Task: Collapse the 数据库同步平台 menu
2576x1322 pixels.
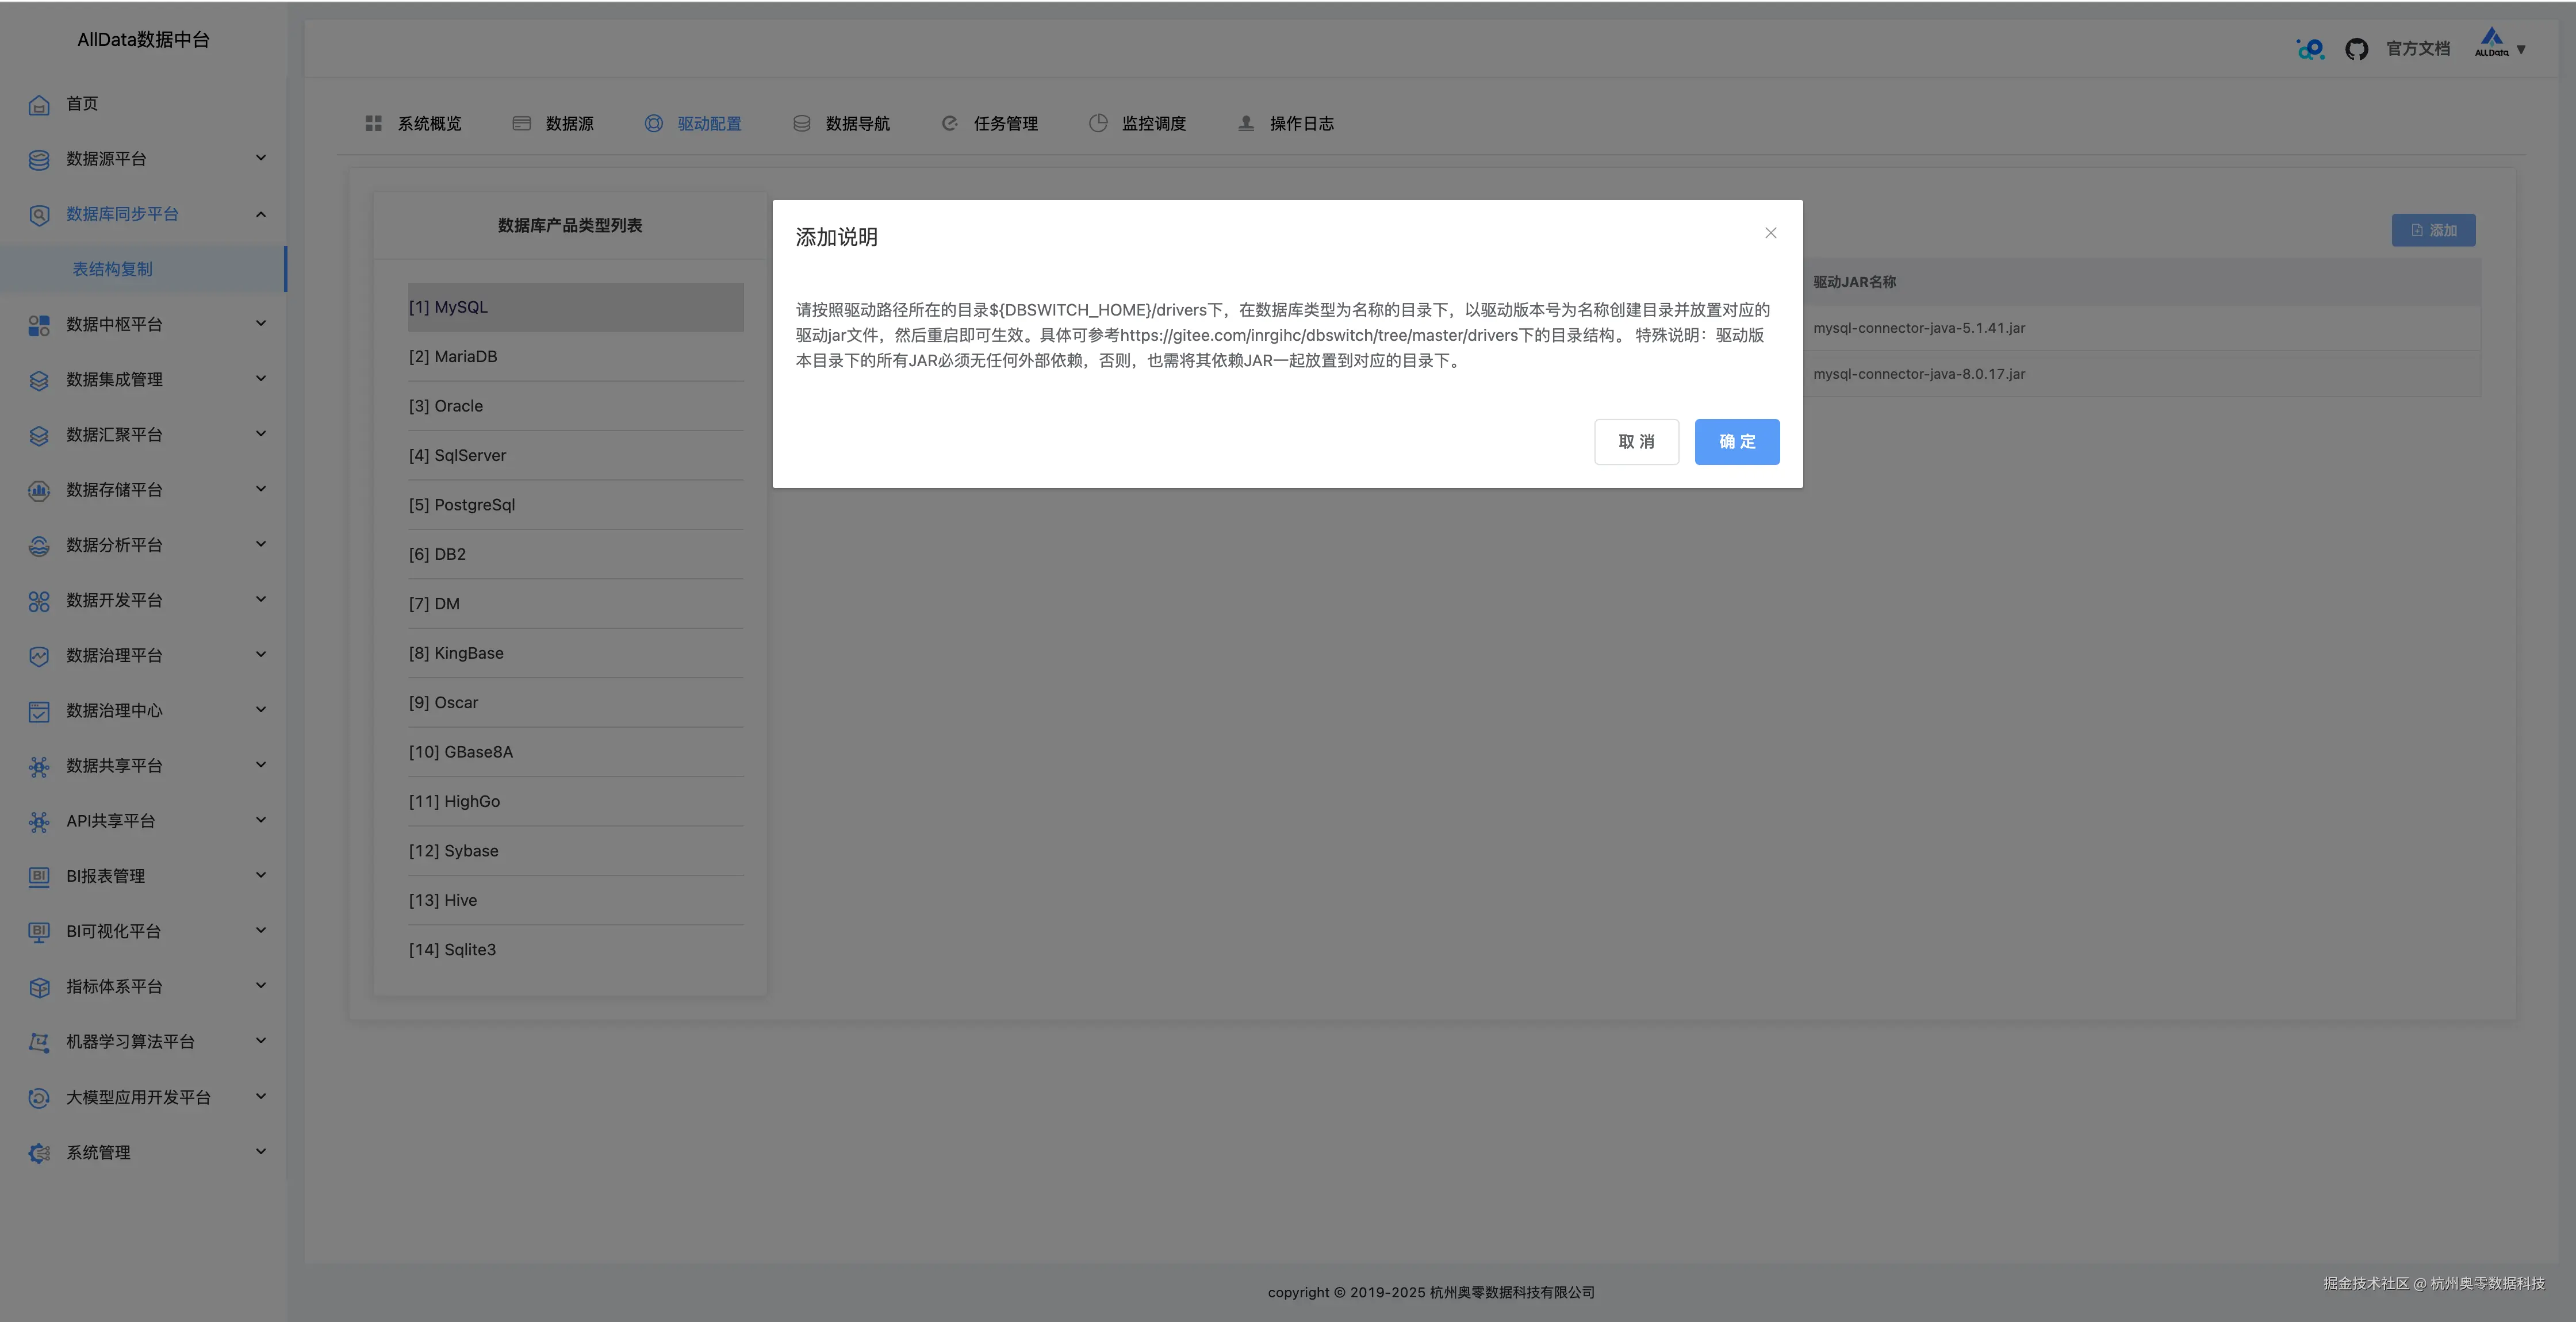Action: point(261,214)
